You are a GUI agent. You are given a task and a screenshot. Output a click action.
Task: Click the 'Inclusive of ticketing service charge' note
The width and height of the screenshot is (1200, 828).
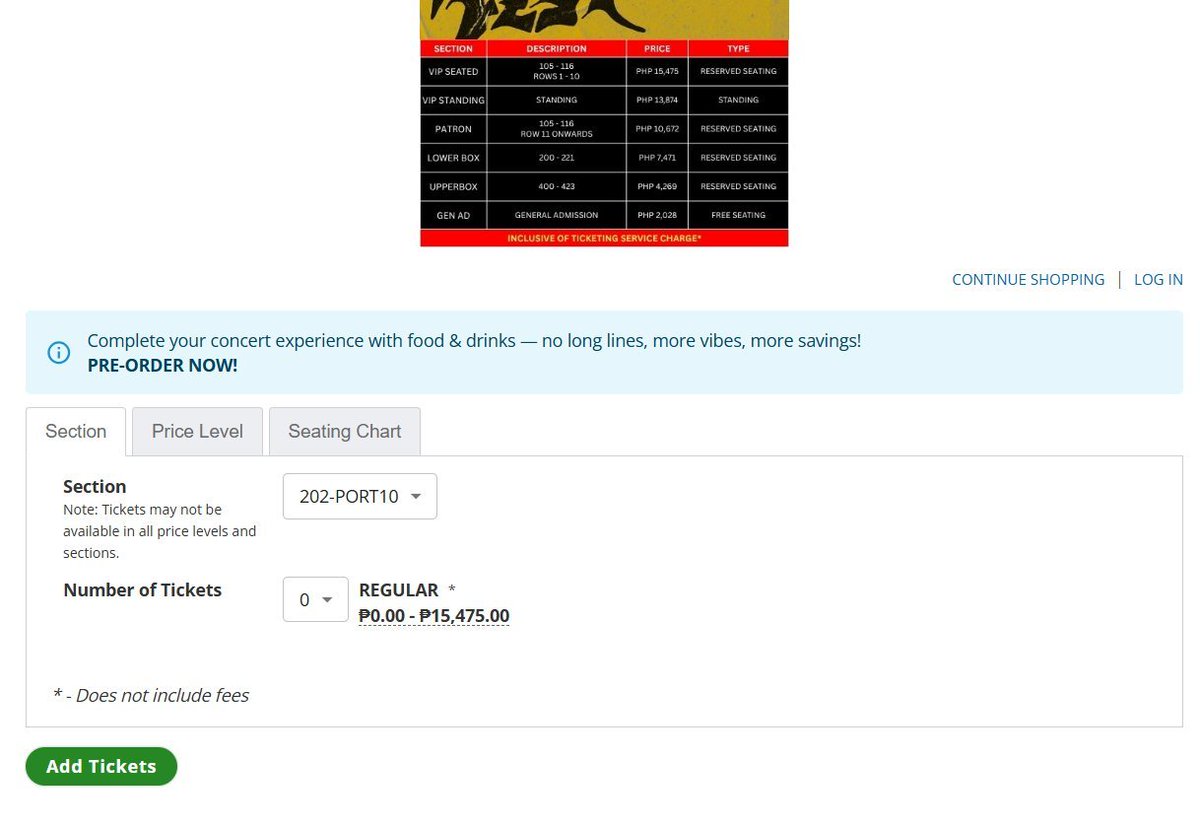pos(604,238)
